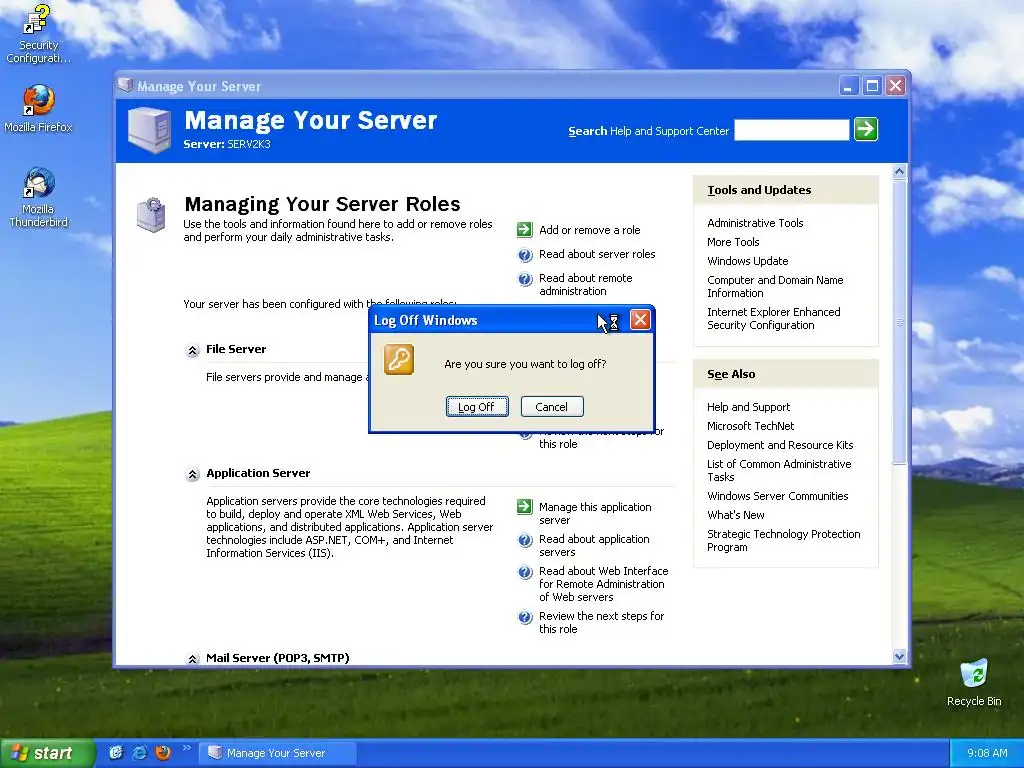Open Strategic Technology Protection Program link

click(784, 540)
